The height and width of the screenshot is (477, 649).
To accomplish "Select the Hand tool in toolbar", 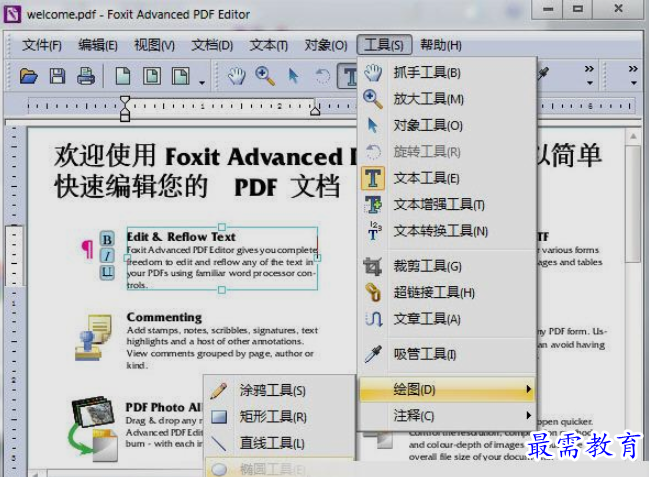I will click(x=237, y=76).
